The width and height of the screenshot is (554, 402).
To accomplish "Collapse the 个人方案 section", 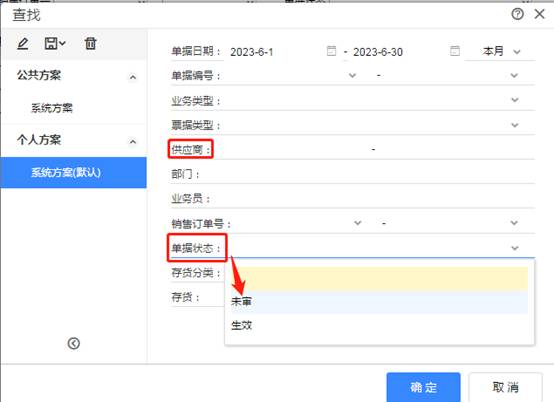I will tap(133, 142).
